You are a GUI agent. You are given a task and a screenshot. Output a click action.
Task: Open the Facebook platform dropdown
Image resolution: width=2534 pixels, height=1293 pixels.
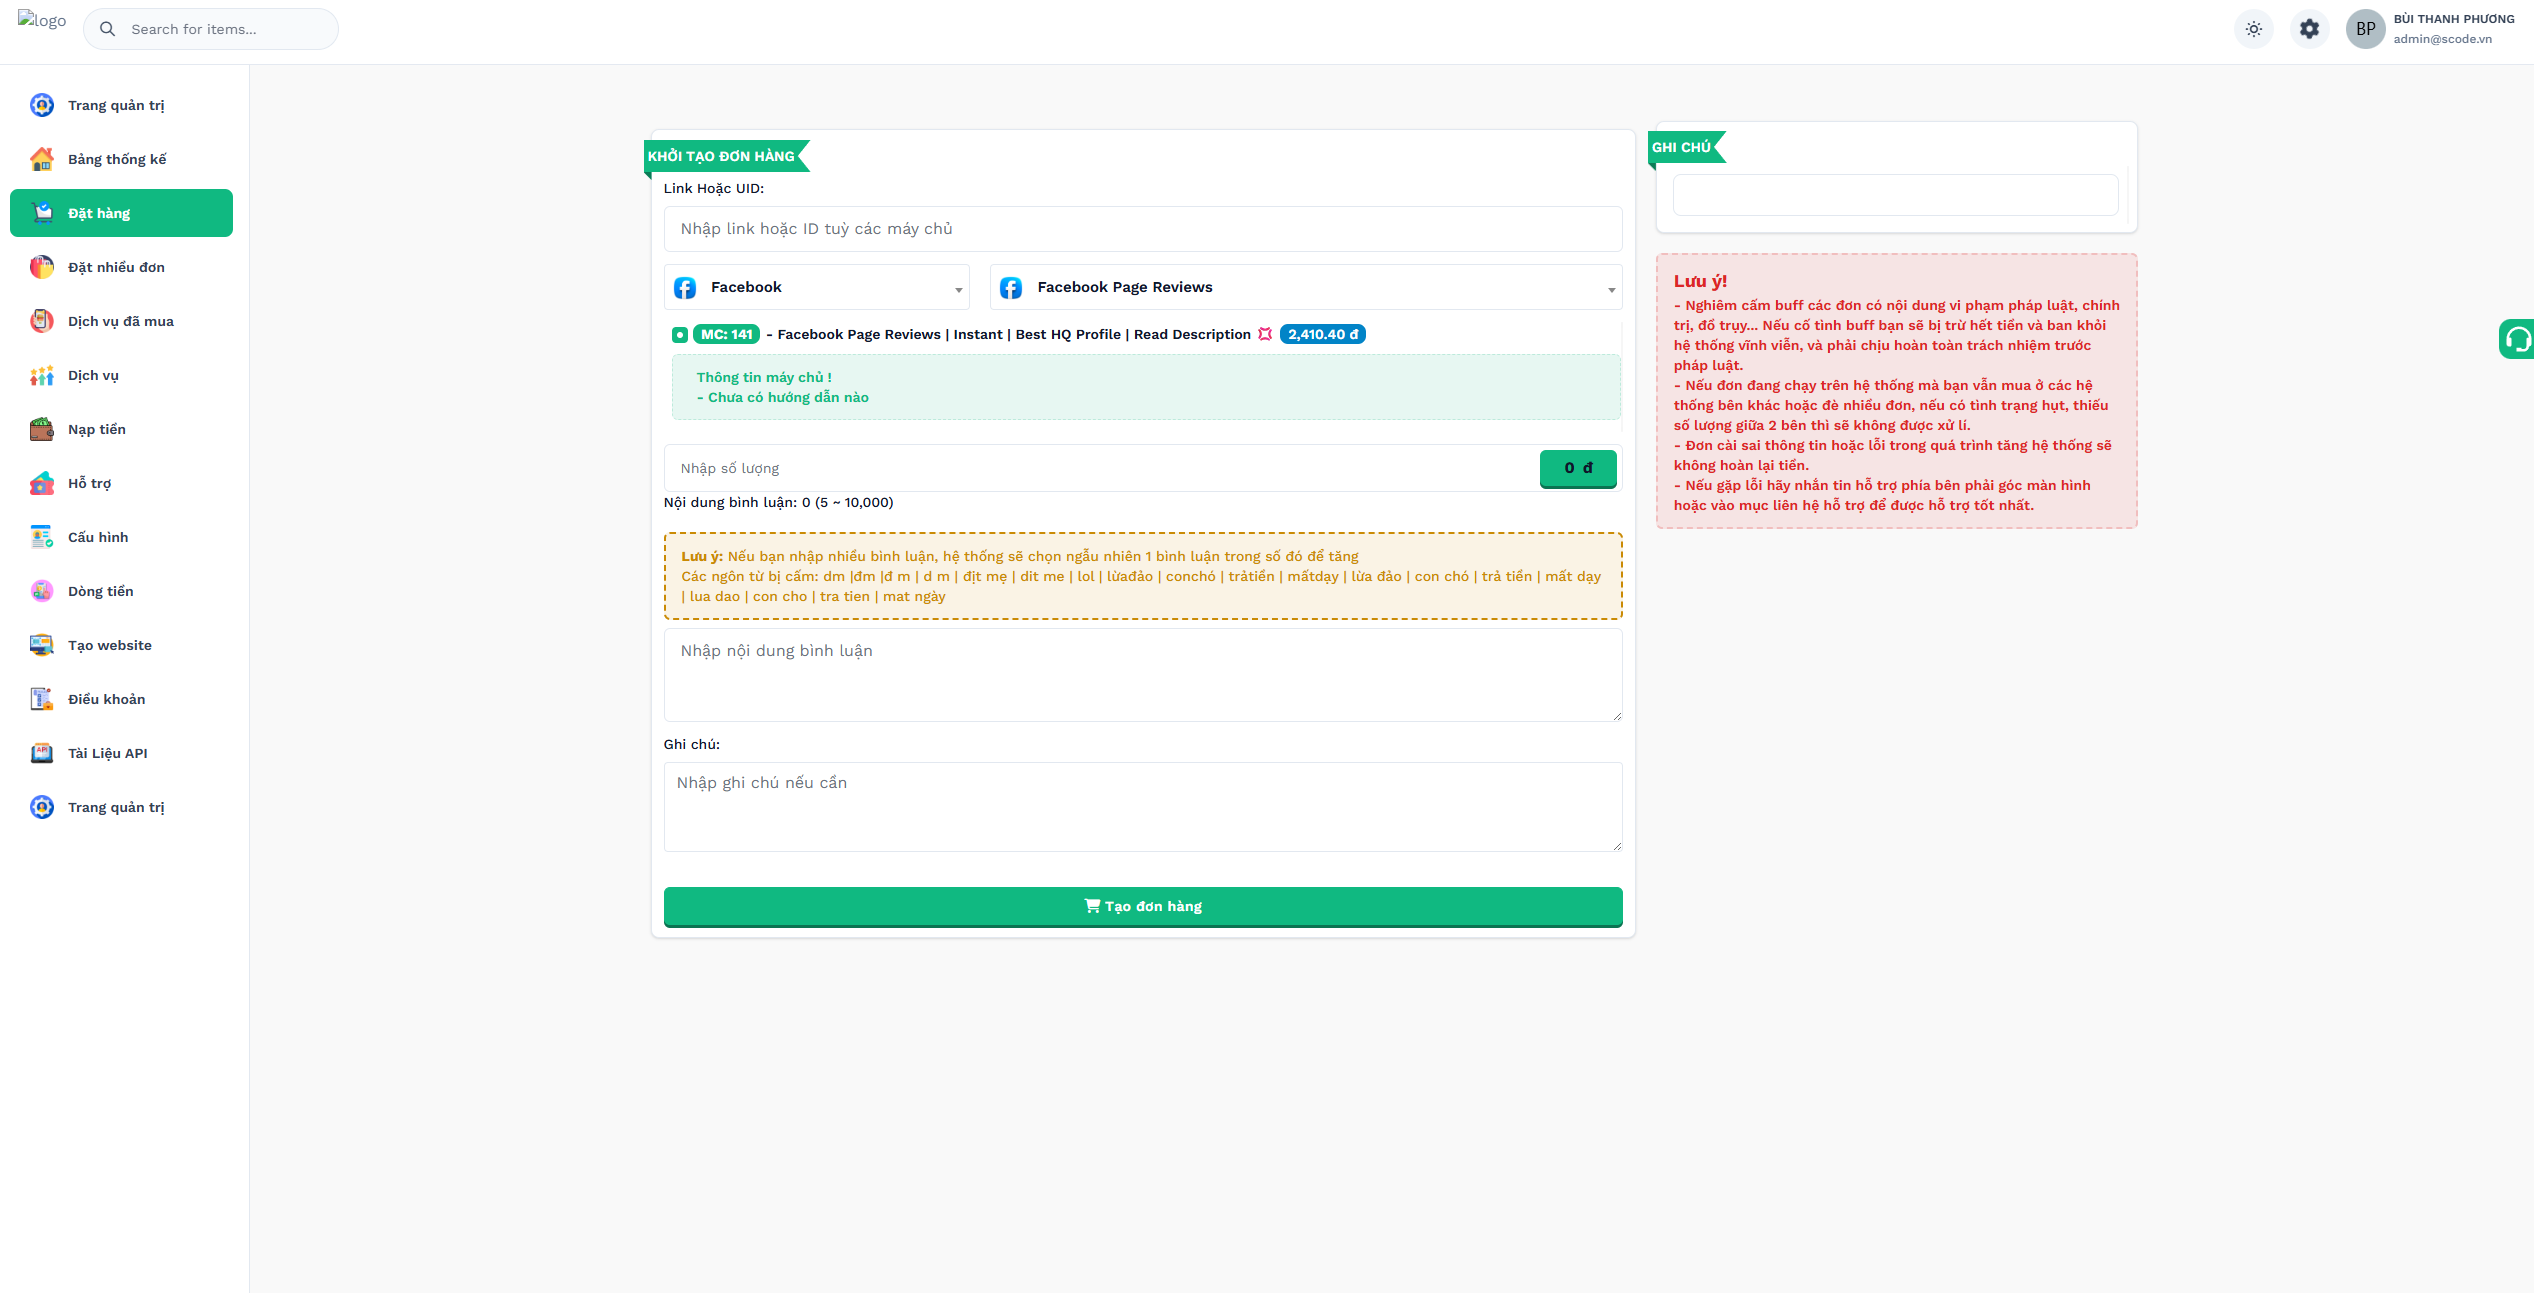[816, 287]
